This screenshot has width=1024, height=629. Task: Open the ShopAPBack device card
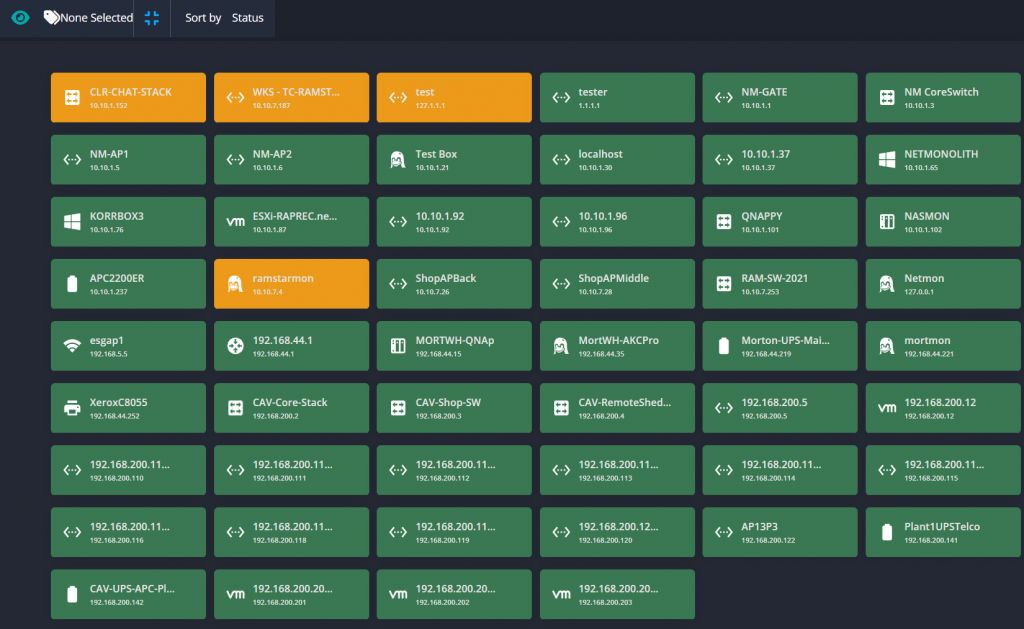pyautogui.click(x=454, y=283)
